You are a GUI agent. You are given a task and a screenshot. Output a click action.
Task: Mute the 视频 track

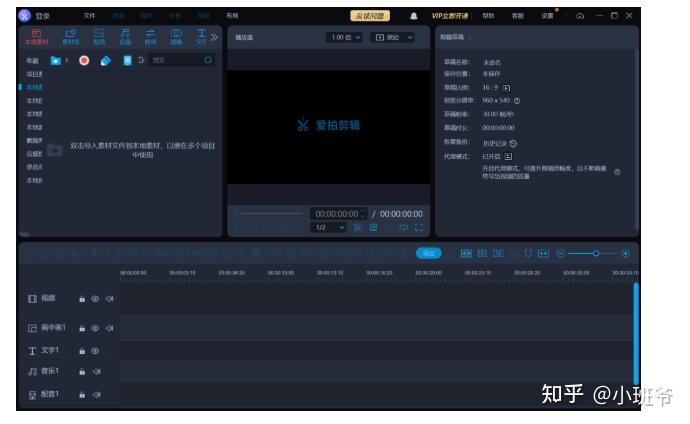click(x=110, y=299)
